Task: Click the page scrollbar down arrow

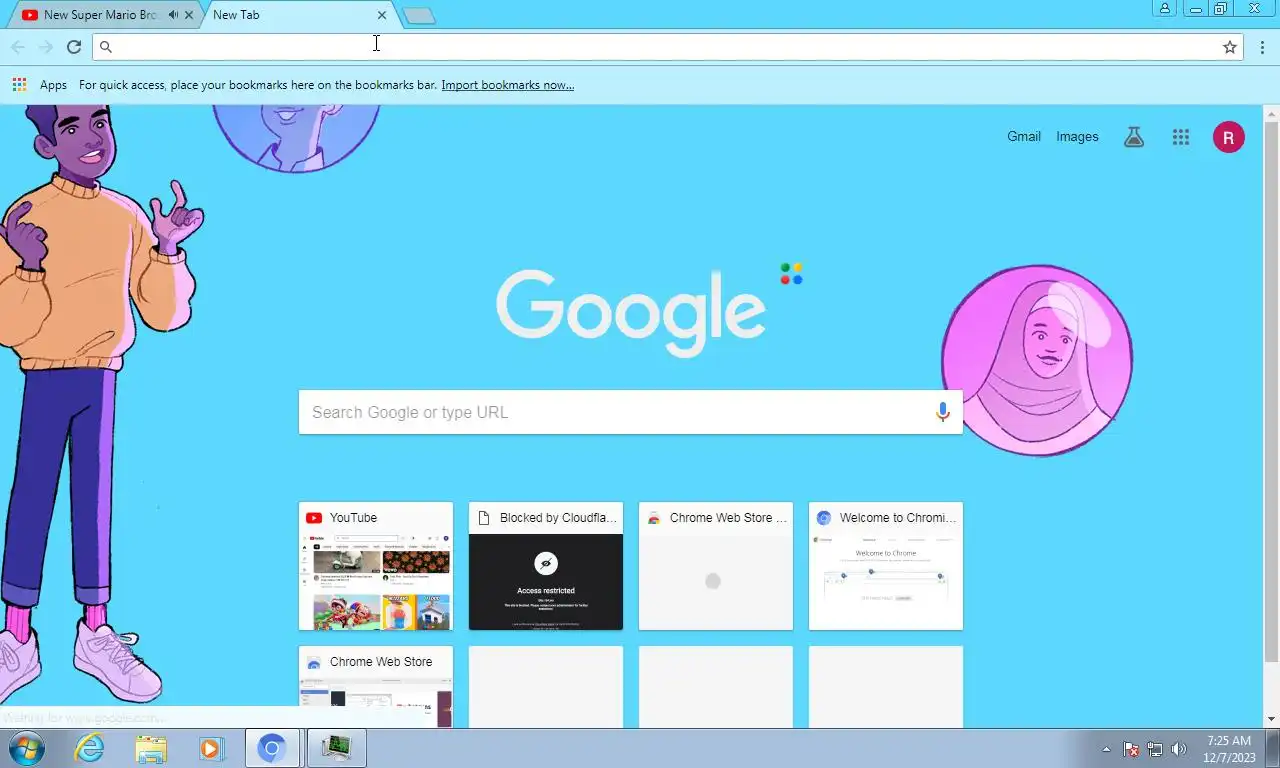Action: (x=1272, y=719)
